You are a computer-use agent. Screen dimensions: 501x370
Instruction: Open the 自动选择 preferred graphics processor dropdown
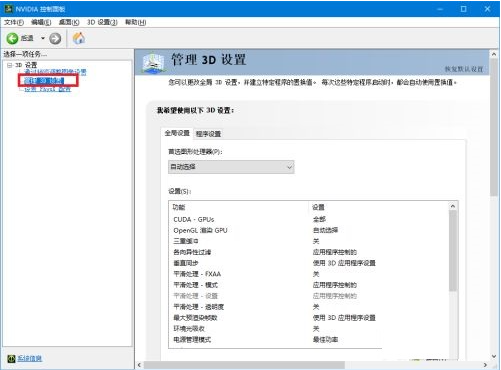click(x=231, y=167)
